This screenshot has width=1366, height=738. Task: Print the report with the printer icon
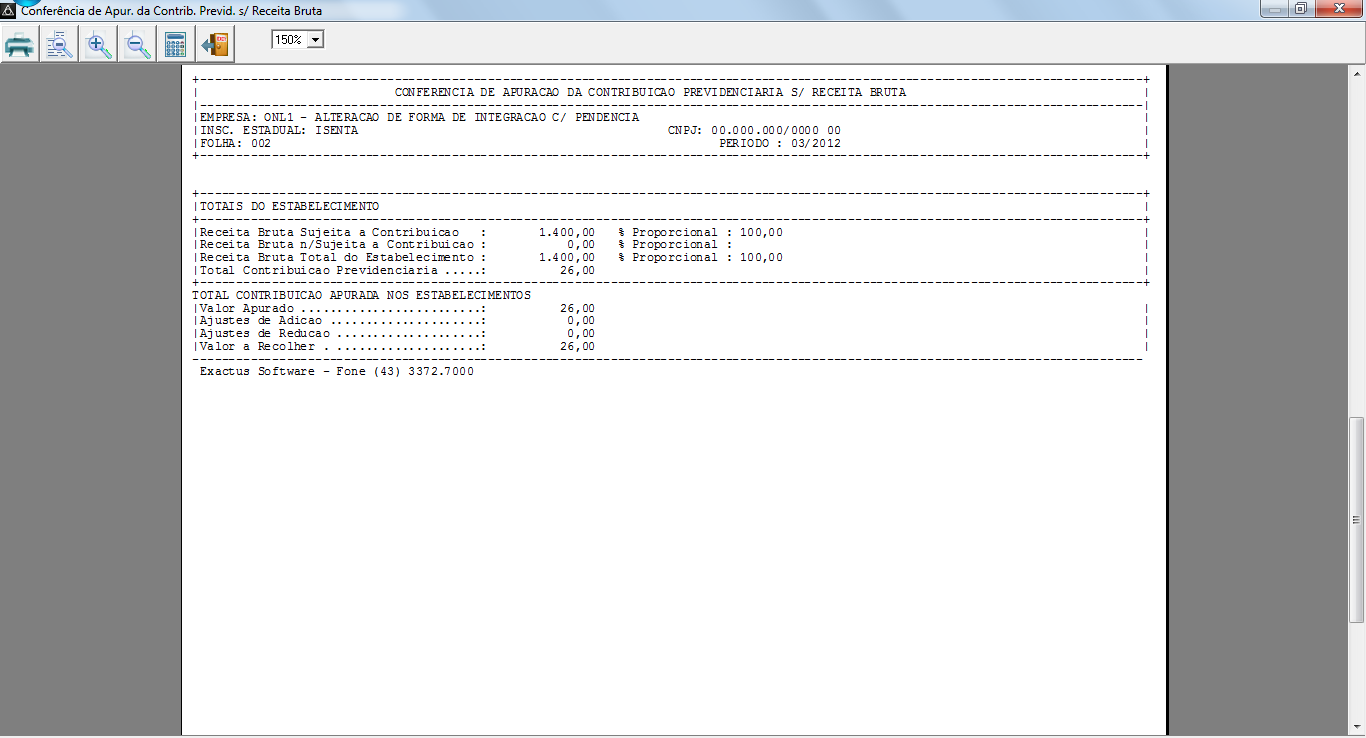[x=20, y=44]
